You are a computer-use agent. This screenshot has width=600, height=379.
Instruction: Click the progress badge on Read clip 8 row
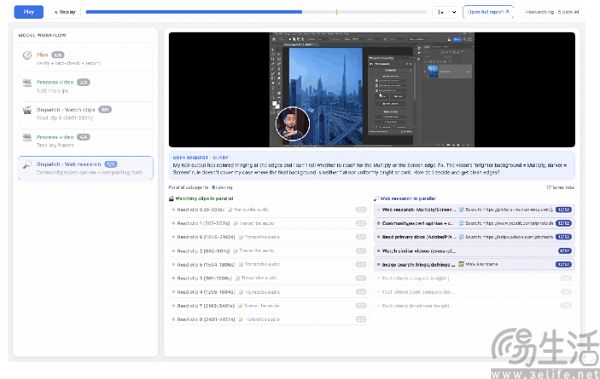click(x=361, y=319)
